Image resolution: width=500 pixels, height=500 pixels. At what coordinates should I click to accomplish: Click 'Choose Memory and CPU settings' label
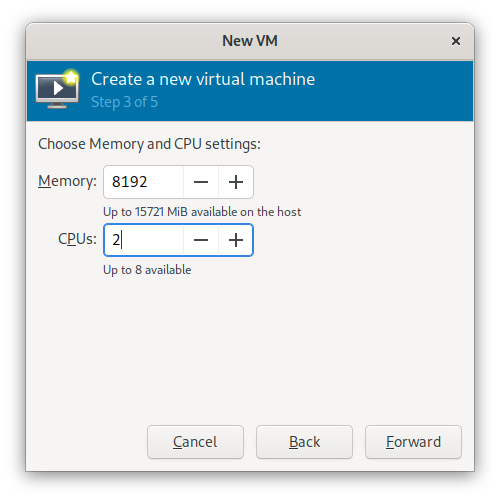149,144
